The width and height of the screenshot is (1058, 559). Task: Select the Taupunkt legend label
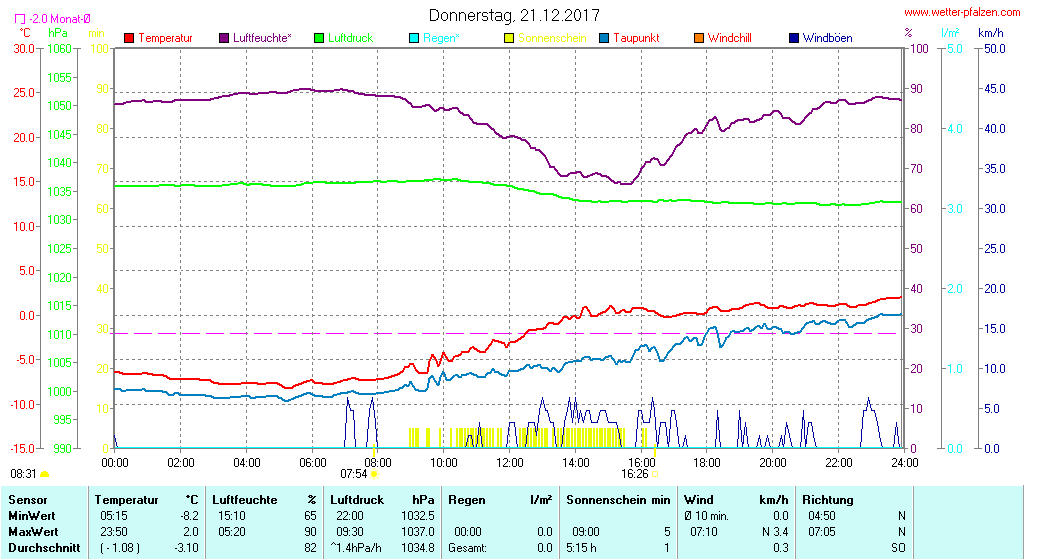pyautogui.click(x=636, y=38)
